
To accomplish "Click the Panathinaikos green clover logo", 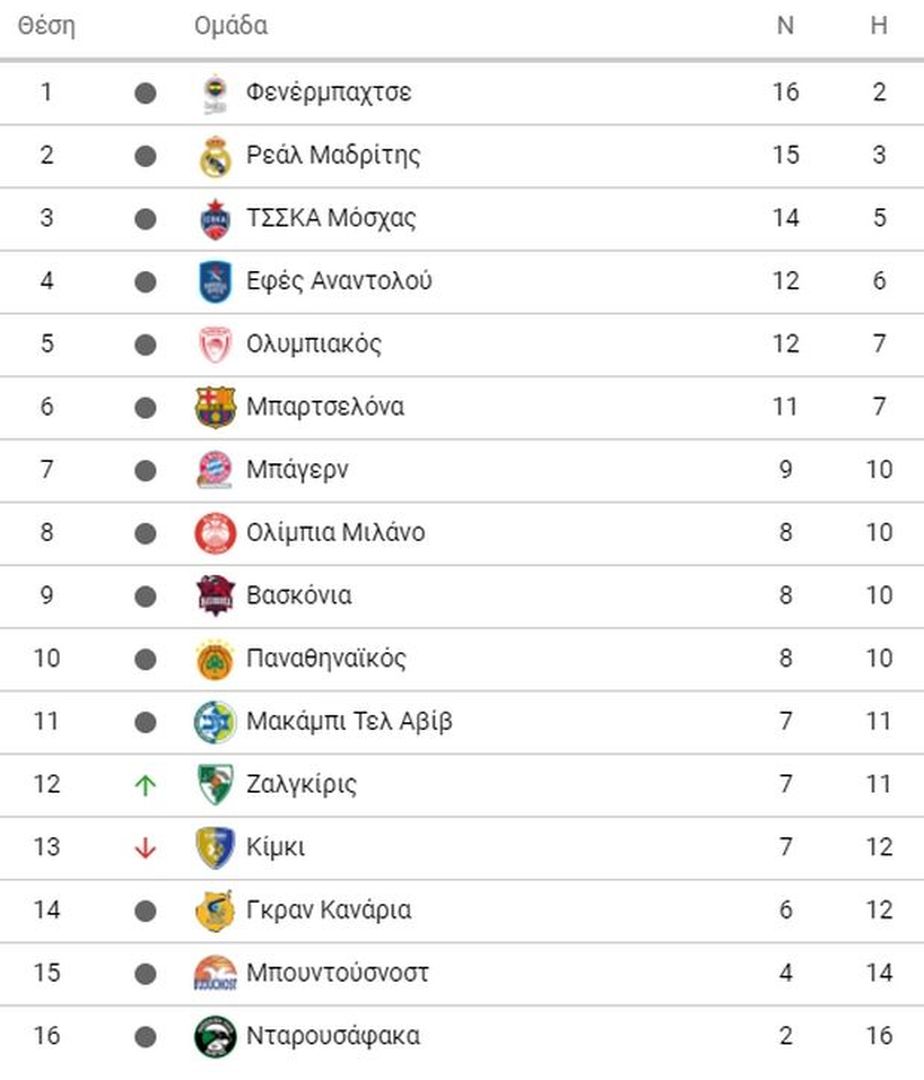I will pyautogui.click(x=216, y=659).
